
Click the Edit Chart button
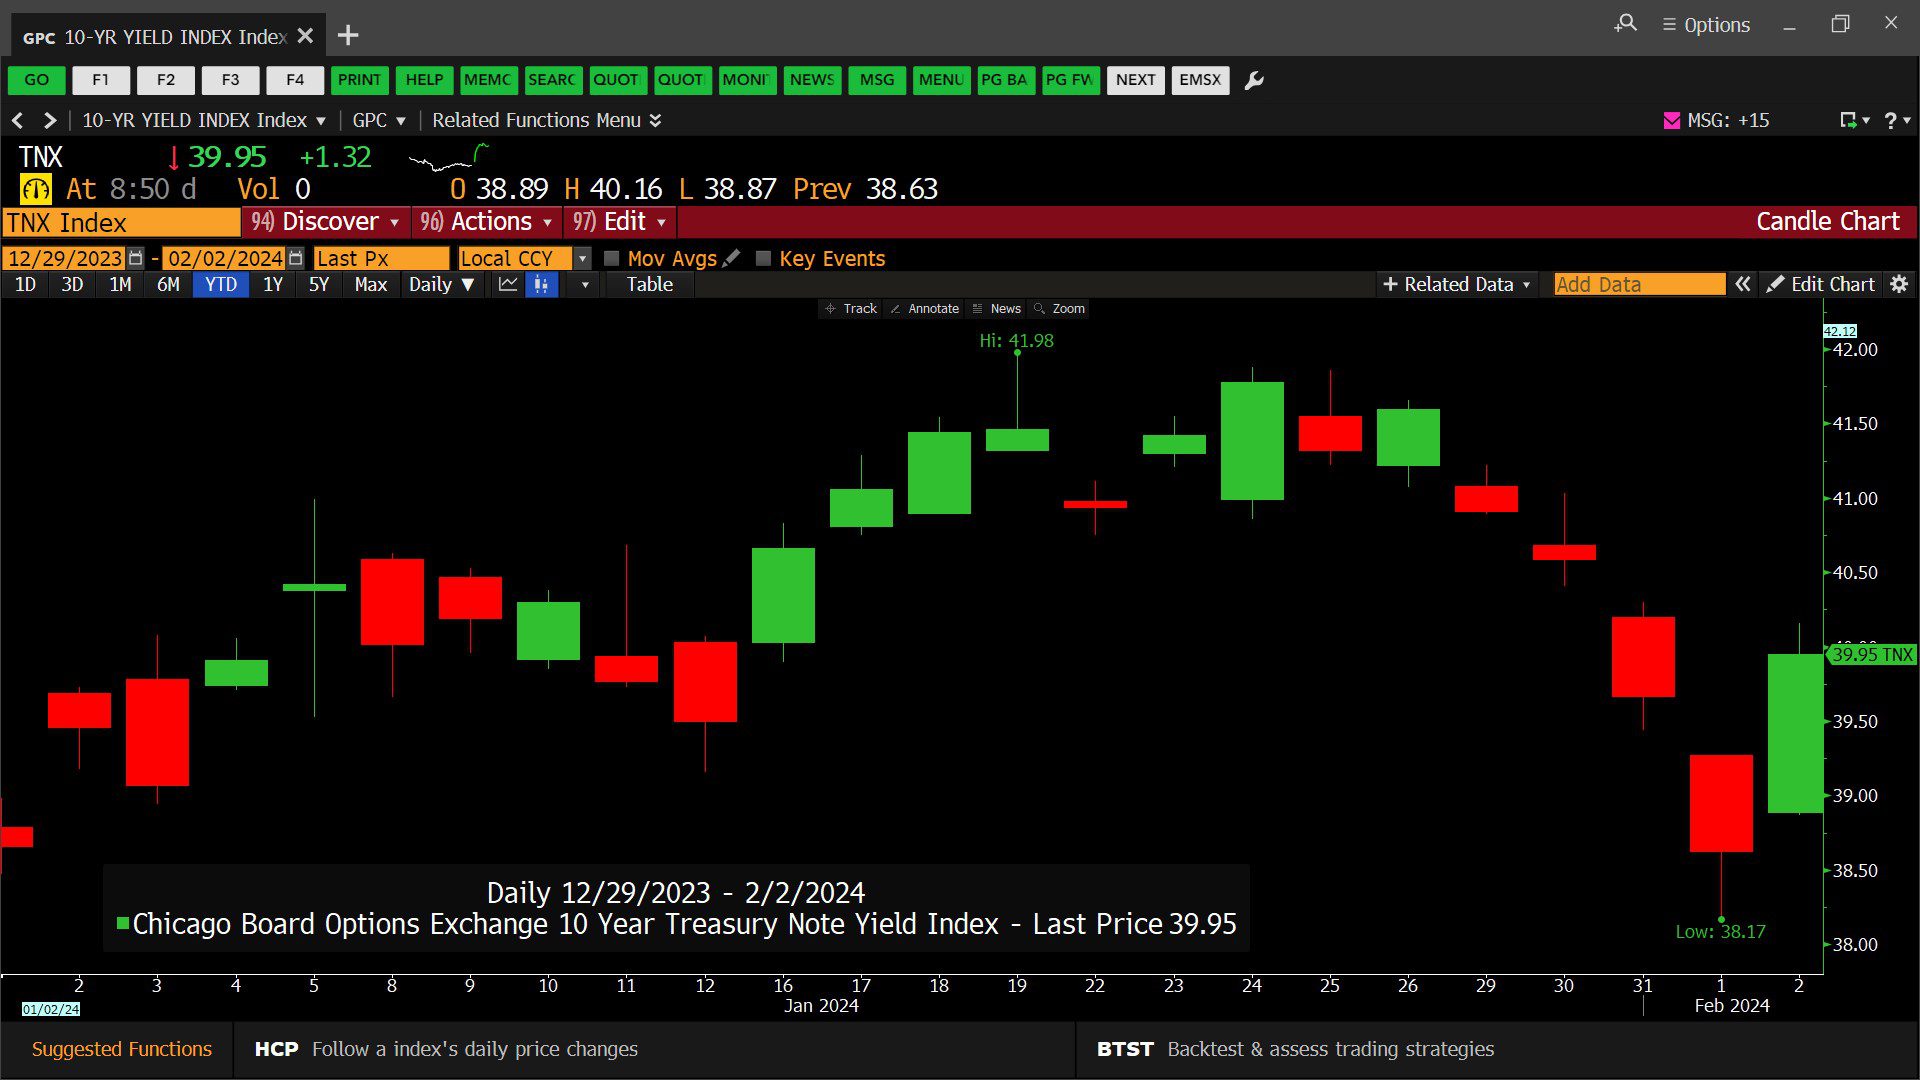[1821, 284]
